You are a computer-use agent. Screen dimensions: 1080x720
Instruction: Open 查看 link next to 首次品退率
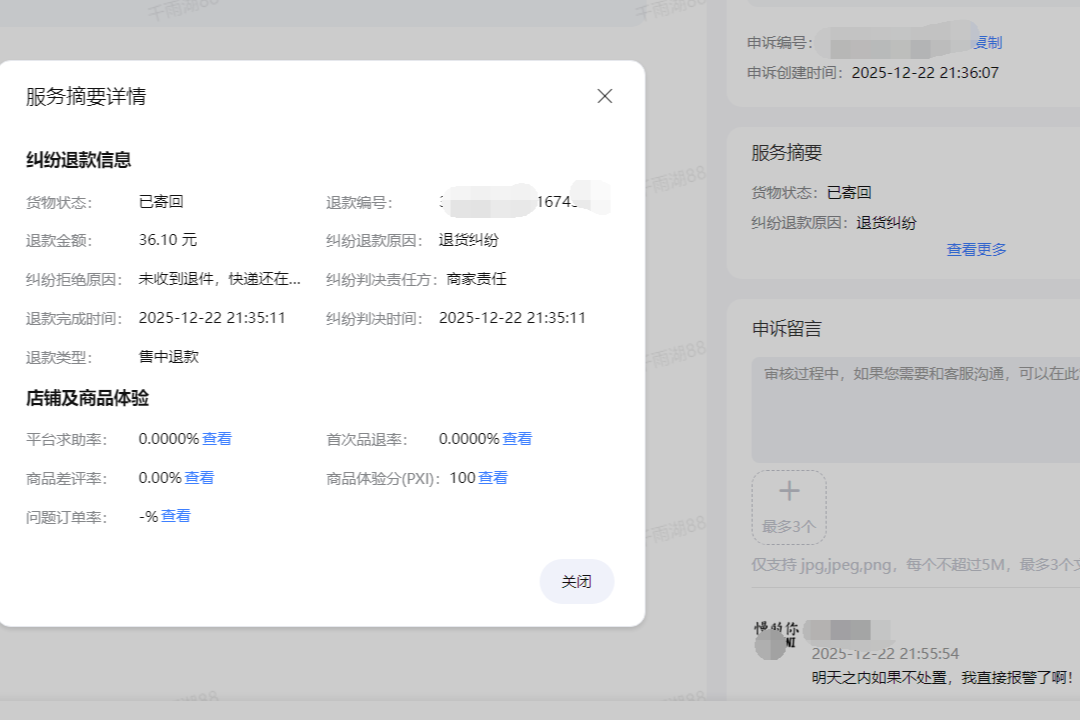coord(517,439)
